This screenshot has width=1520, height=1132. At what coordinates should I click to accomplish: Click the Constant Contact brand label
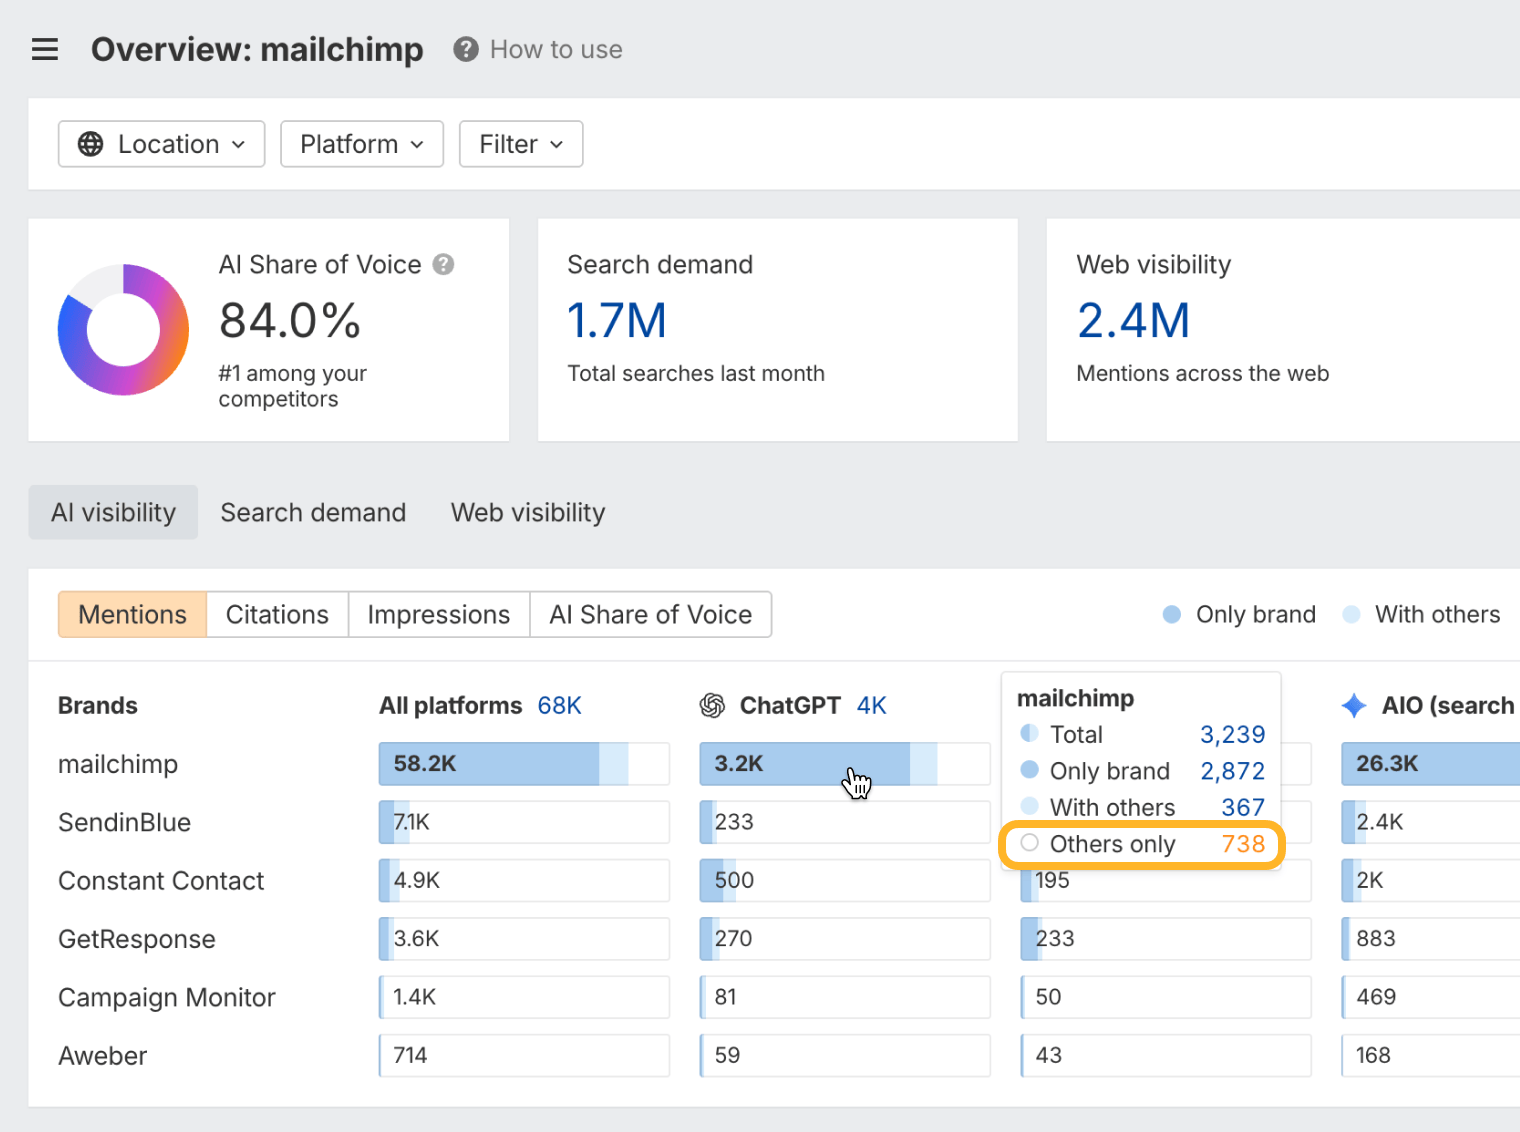[x=161, y=881]
